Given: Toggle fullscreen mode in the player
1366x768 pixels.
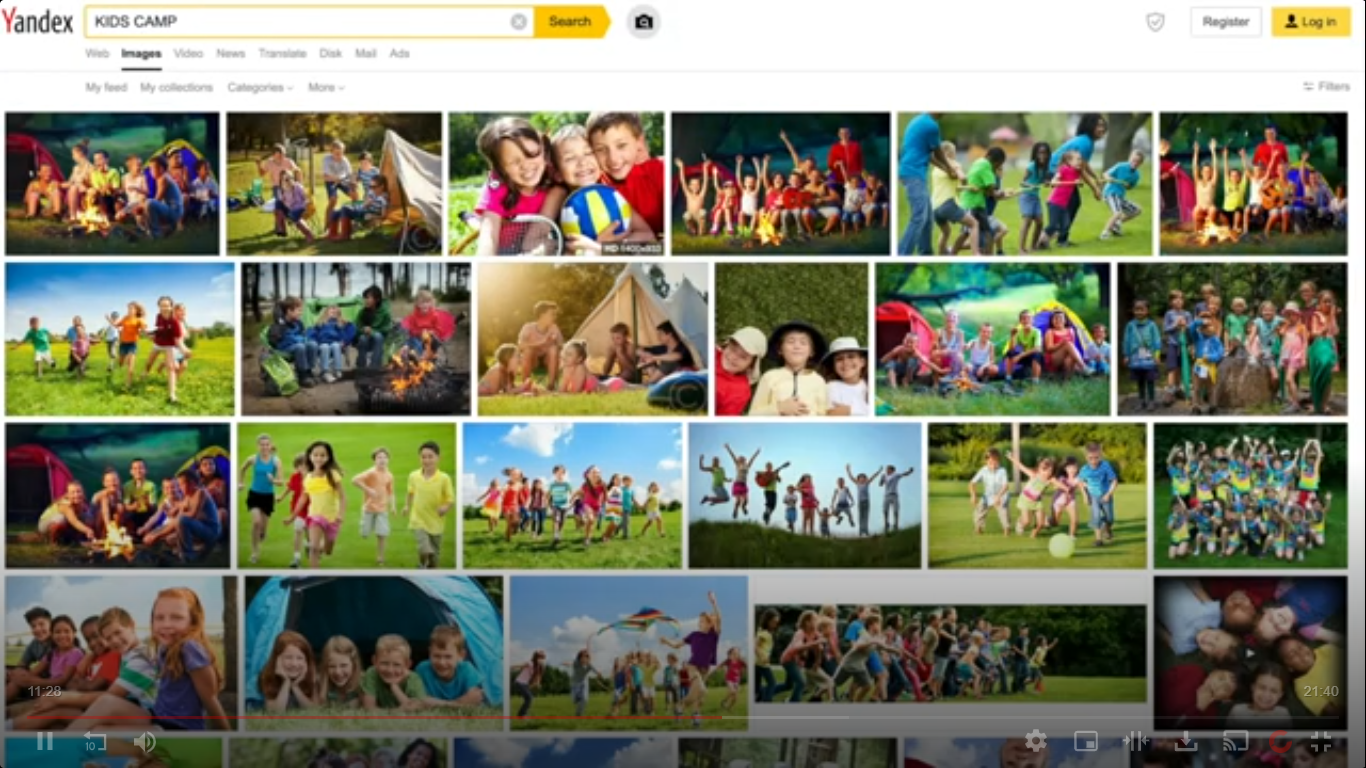Looking at the screenshot, I should tap(1321, 741).
